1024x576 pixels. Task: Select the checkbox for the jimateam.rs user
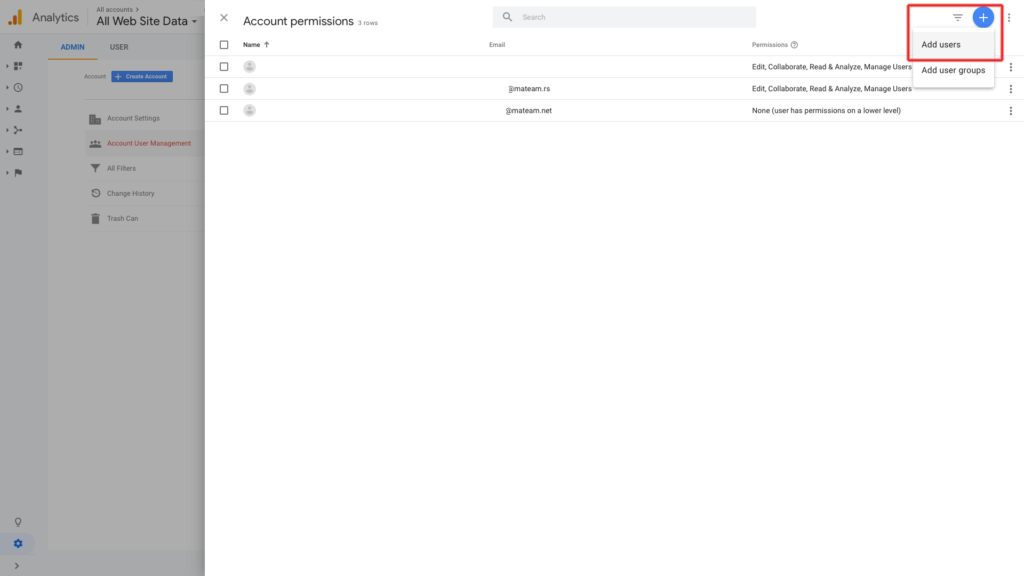point(223,88)
